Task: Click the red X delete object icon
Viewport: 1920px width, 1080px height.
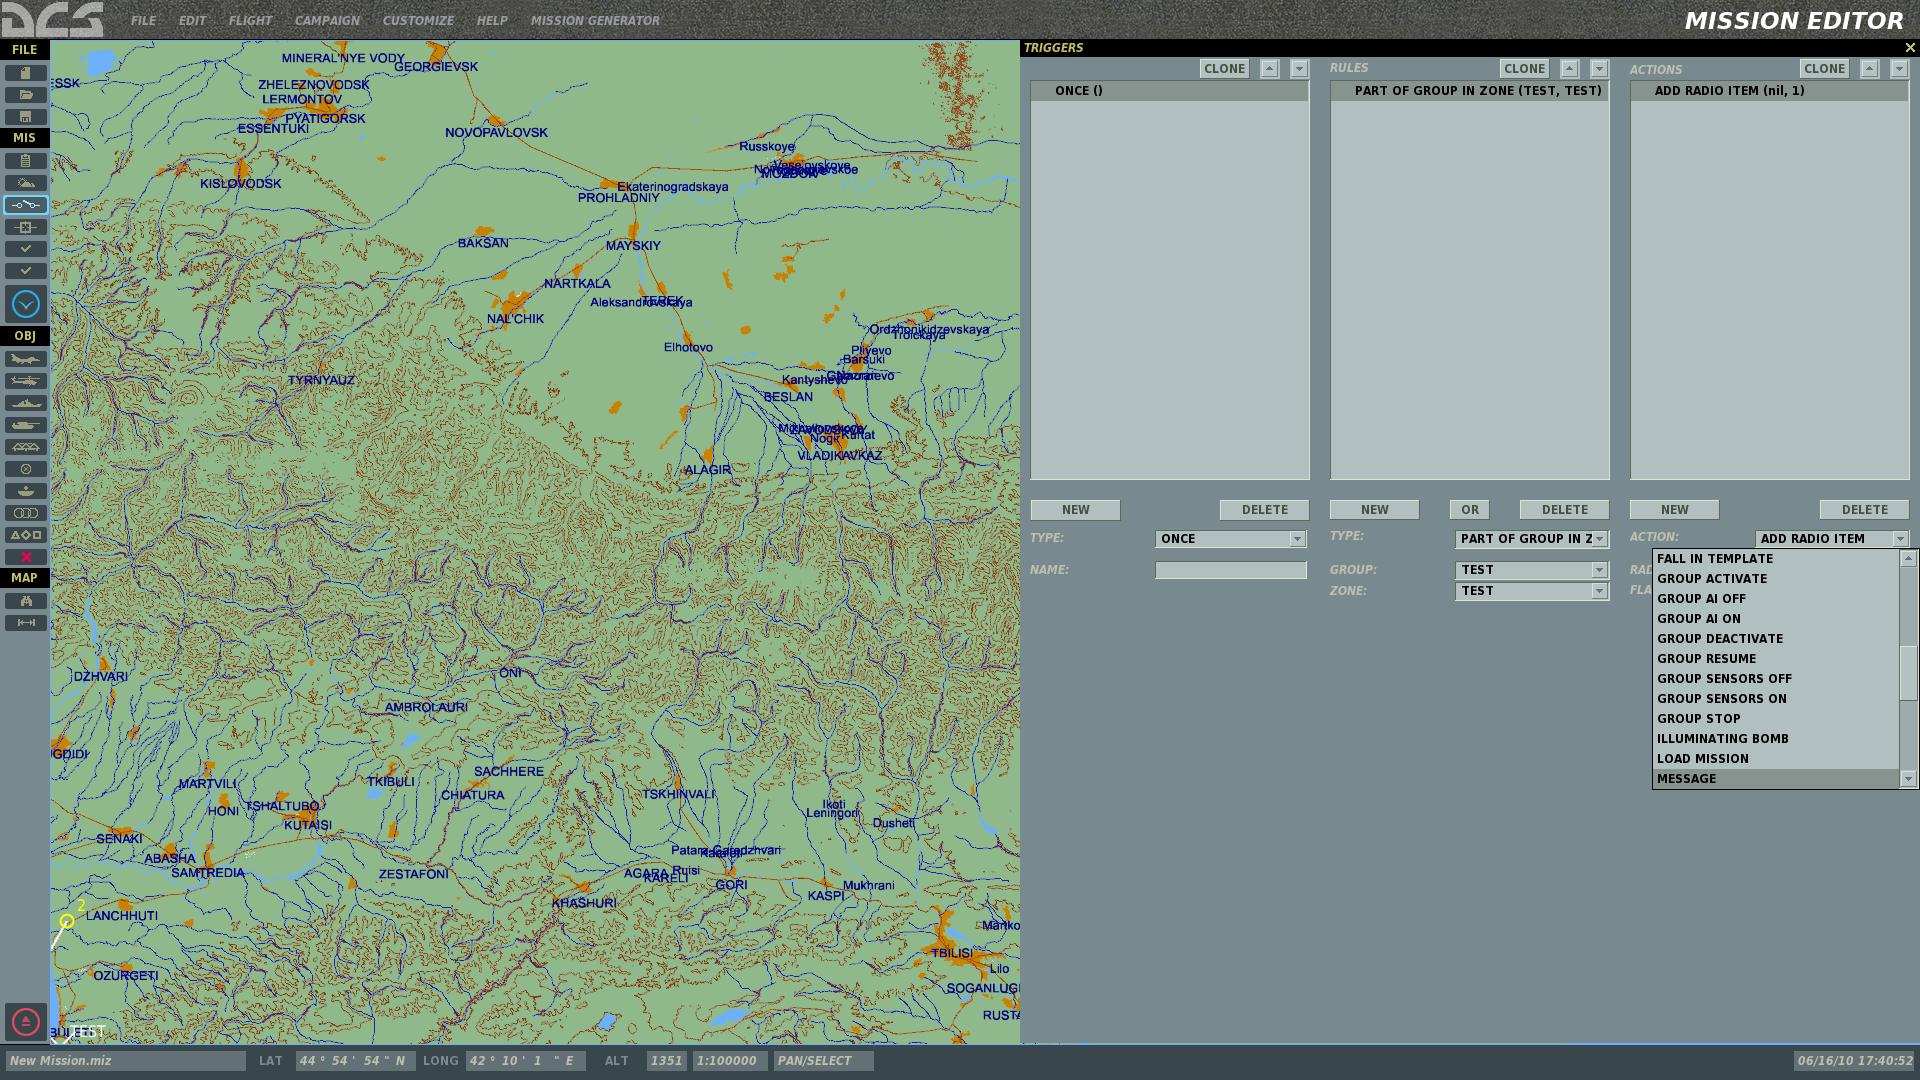Action: [26, 557]
